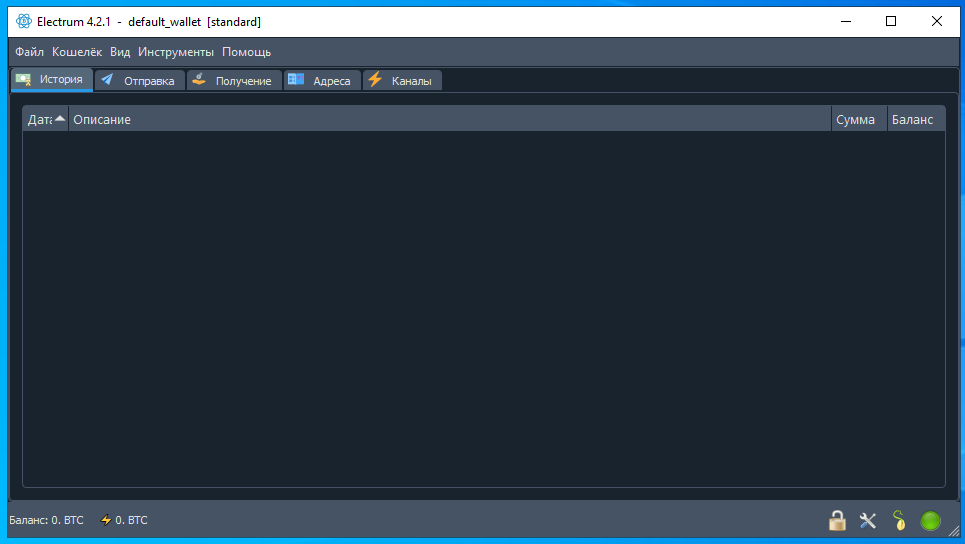Open the Кошелёк menu
Screen dimensions: 965x544
point(77,52)
